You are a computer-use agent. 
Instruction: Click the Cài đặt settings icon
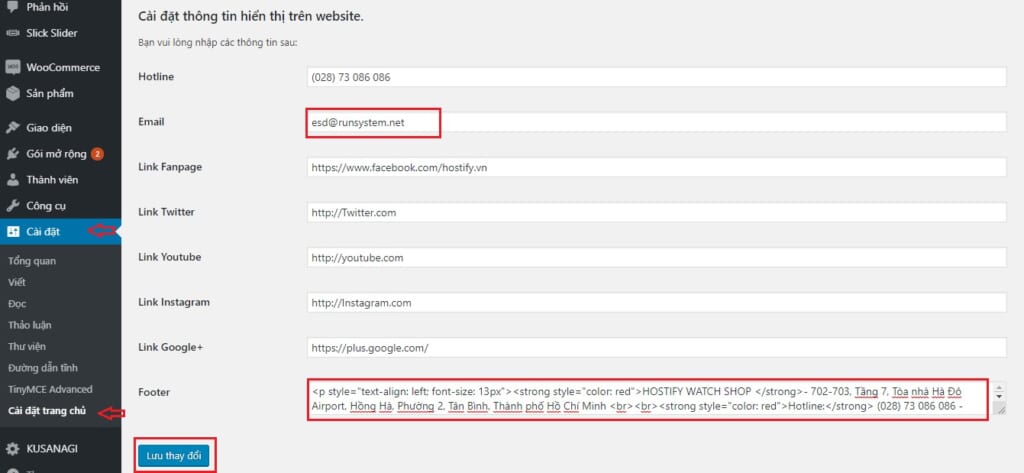point(12,231)
